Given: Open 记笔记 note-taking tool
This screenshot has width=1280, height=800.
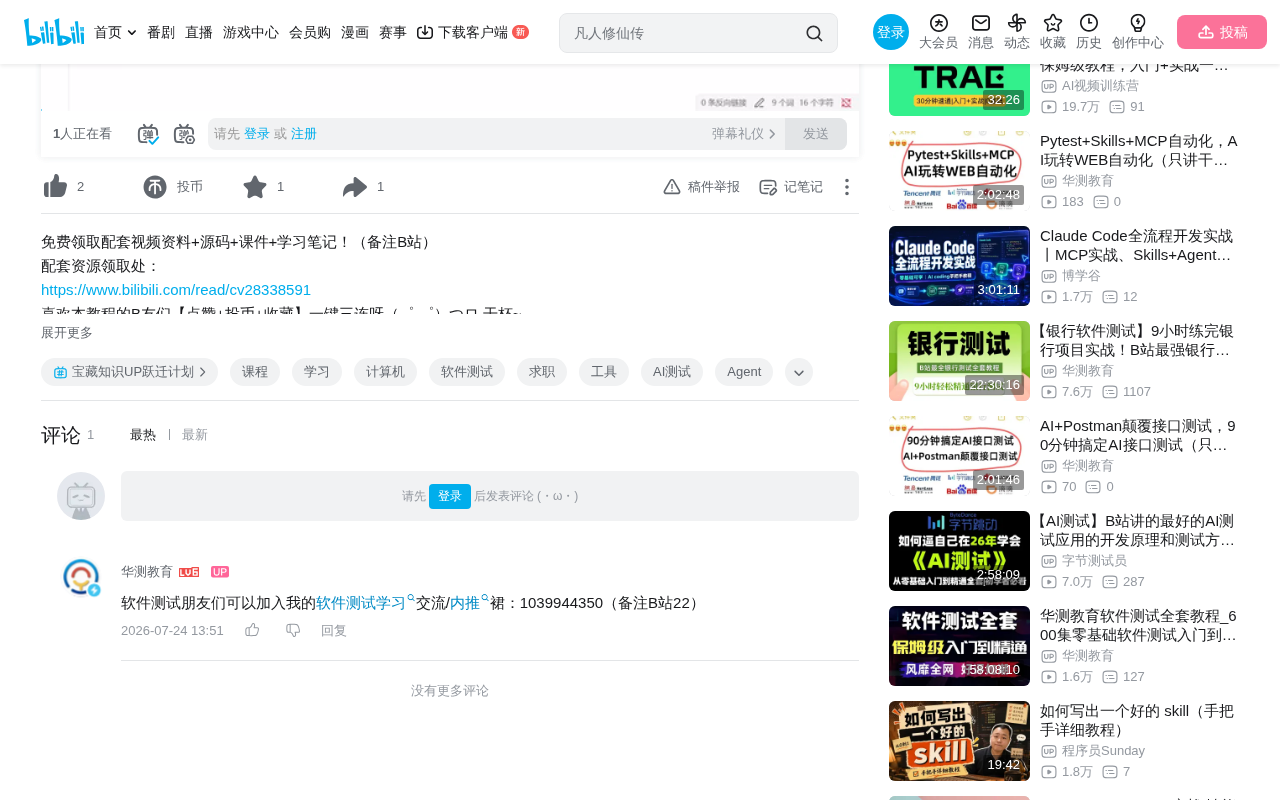Looking at the screenshot, I should pyautogui.click(x=791, y=187).
